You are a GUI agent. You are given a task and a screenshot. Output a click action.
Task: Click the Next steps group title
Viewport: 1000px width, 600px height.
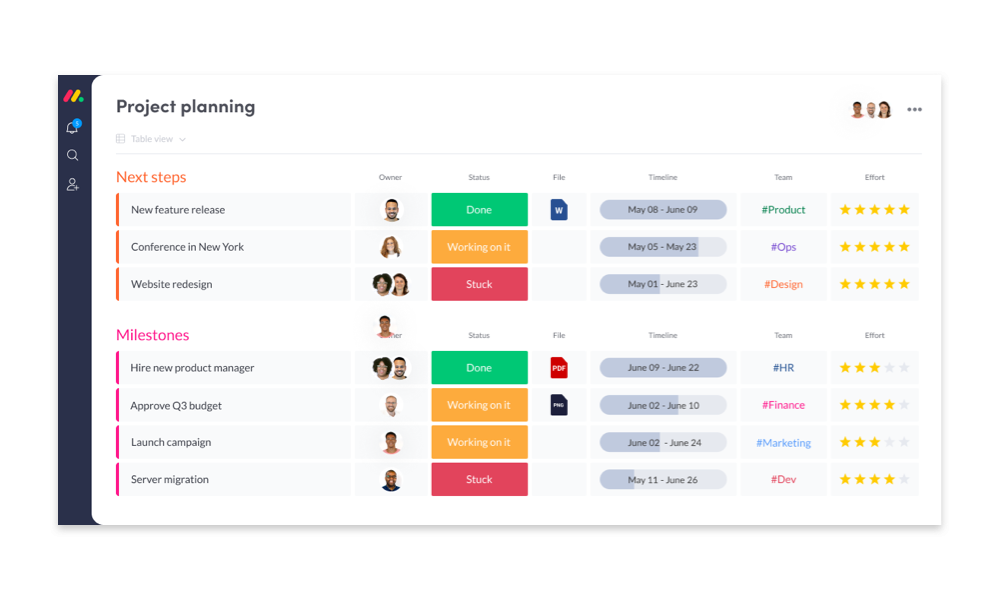point(151,177)
